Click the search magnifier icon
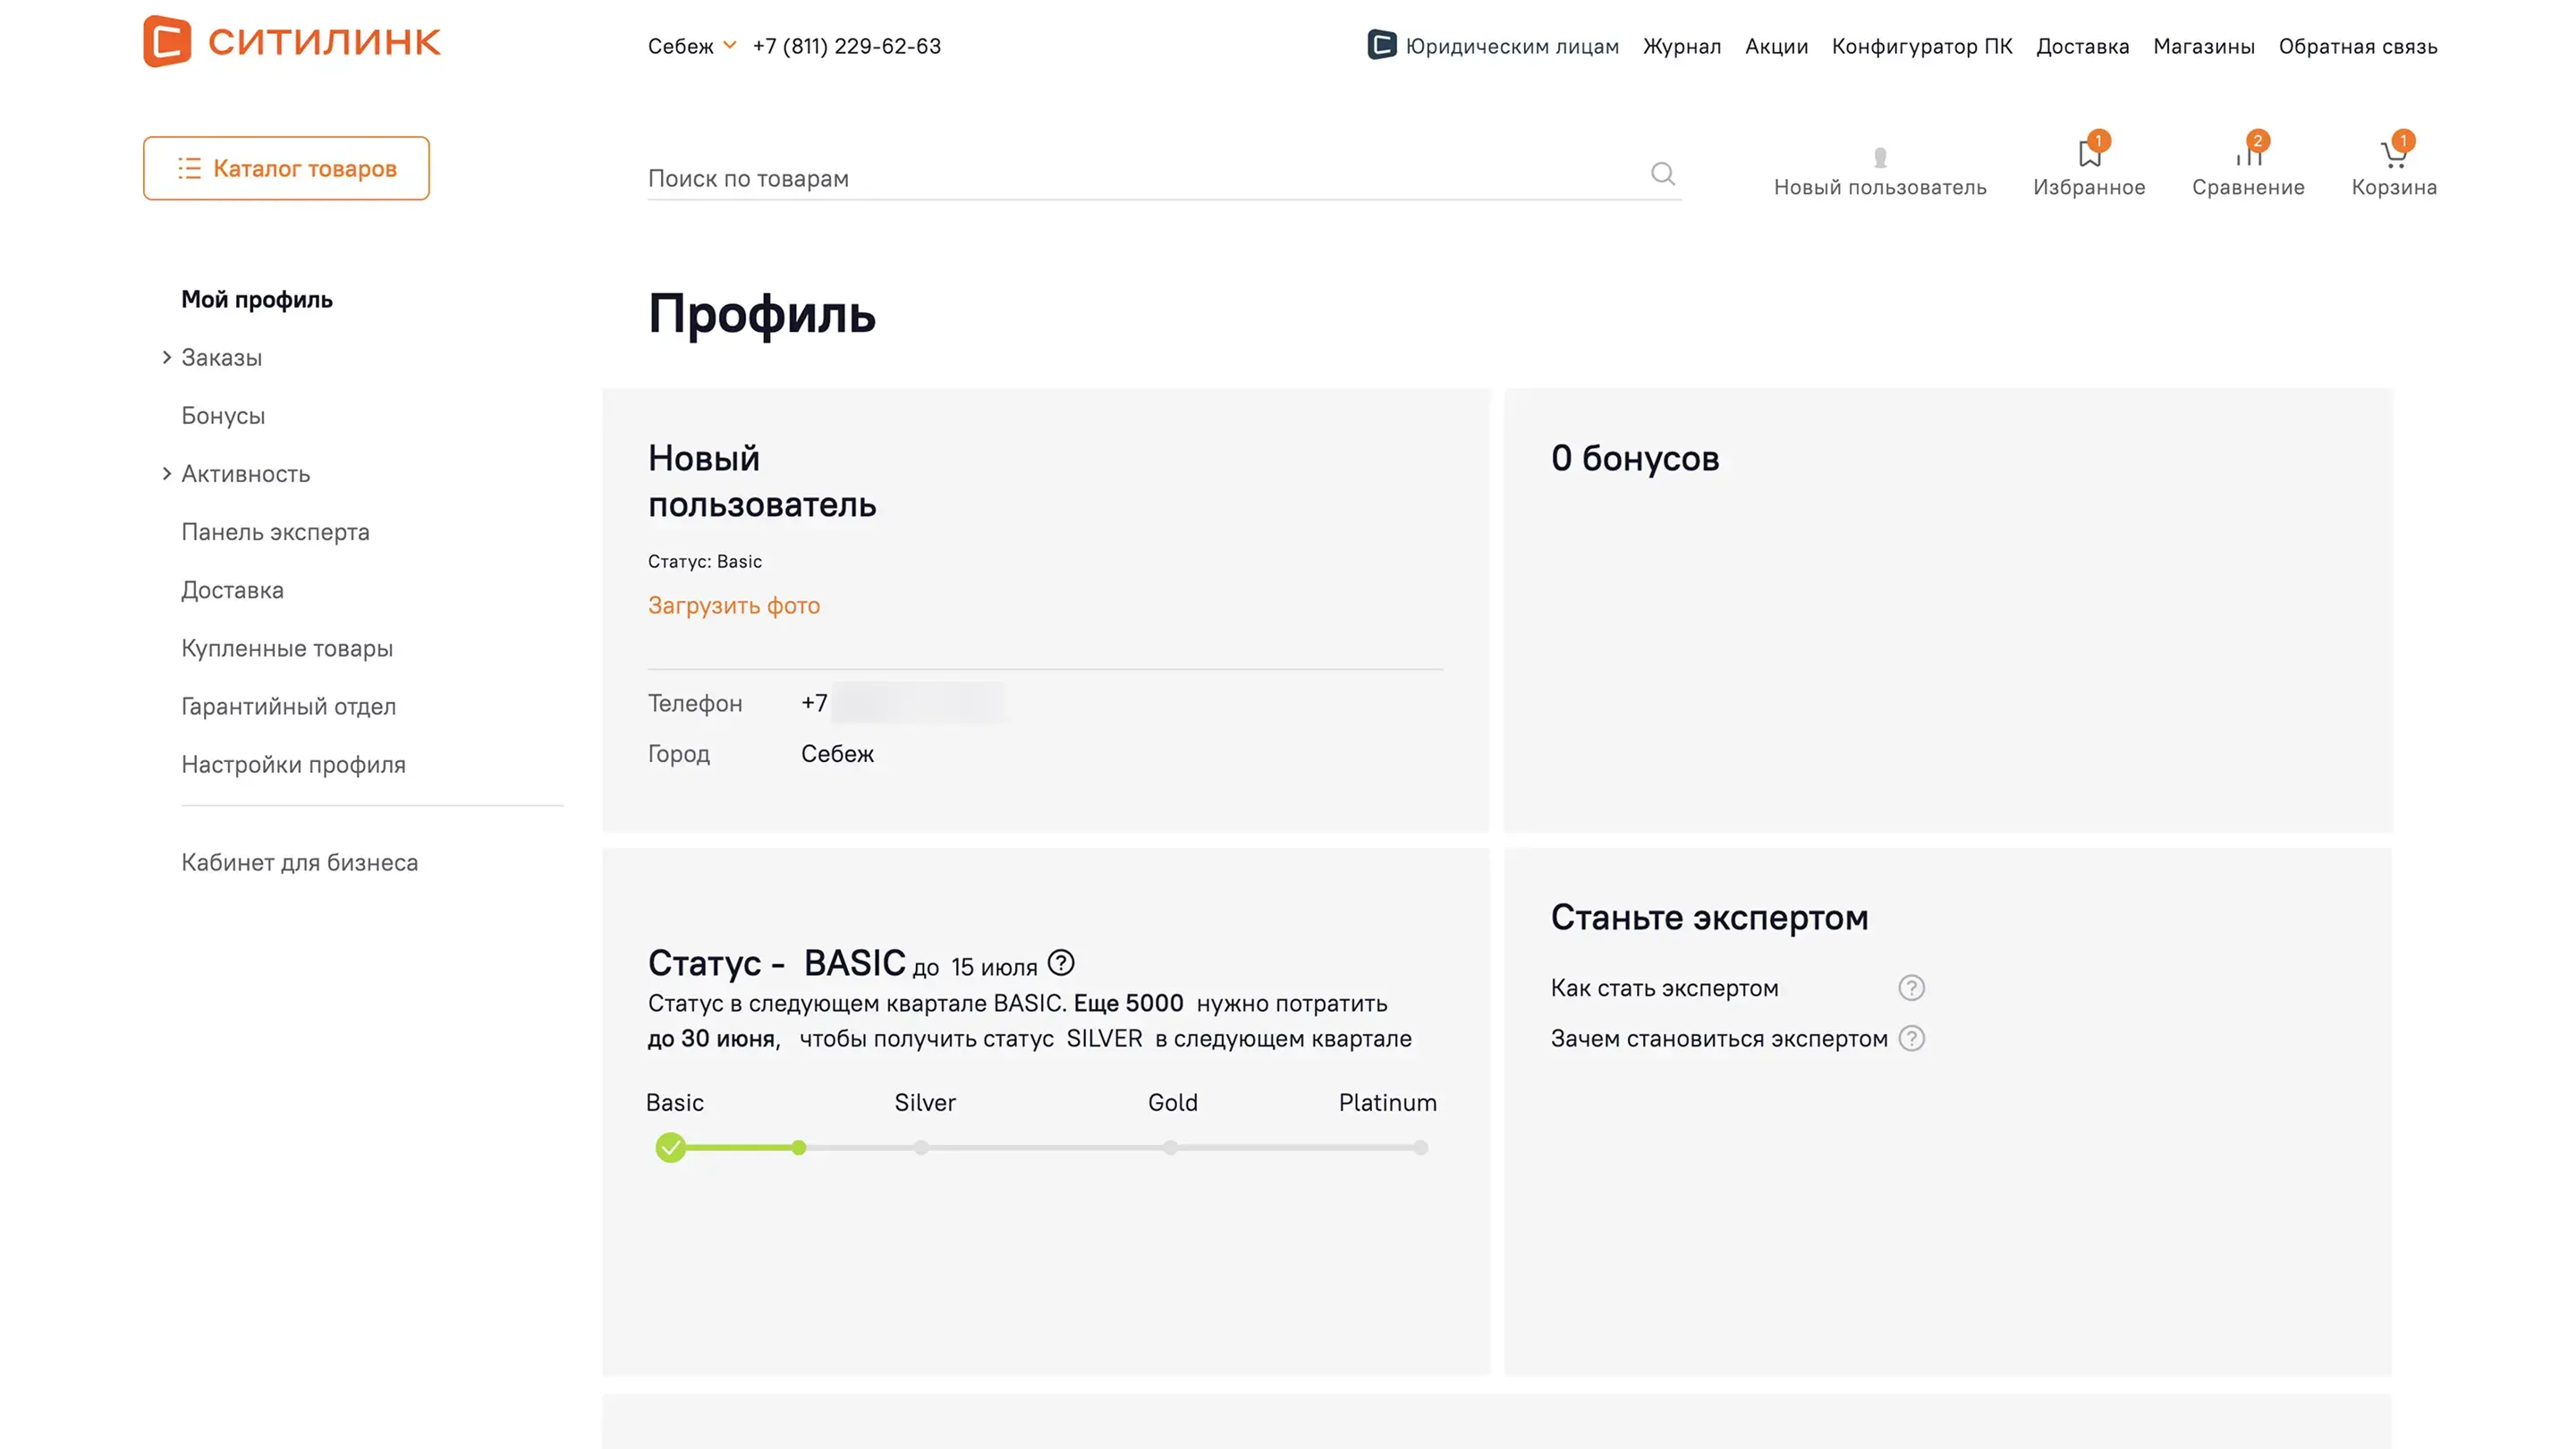Screen dimensions: 2576x1449 [x=1662, y=174]
